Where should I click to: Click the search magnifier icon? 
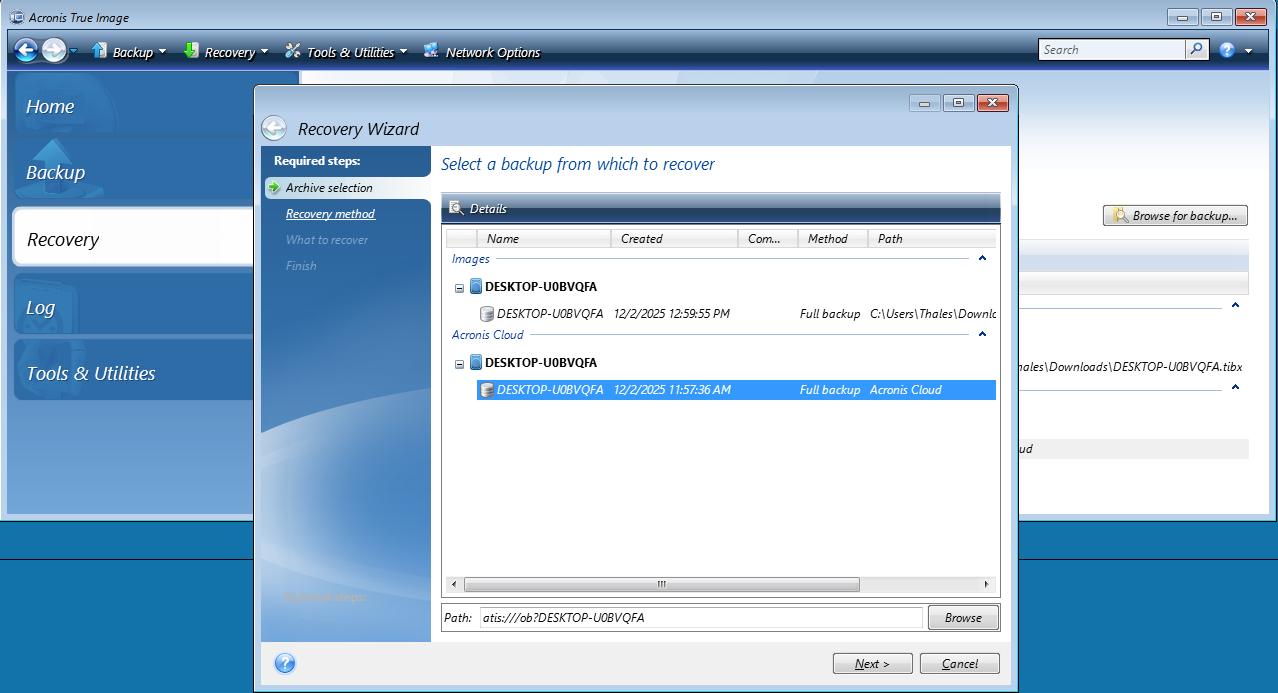click(1196, 48)
